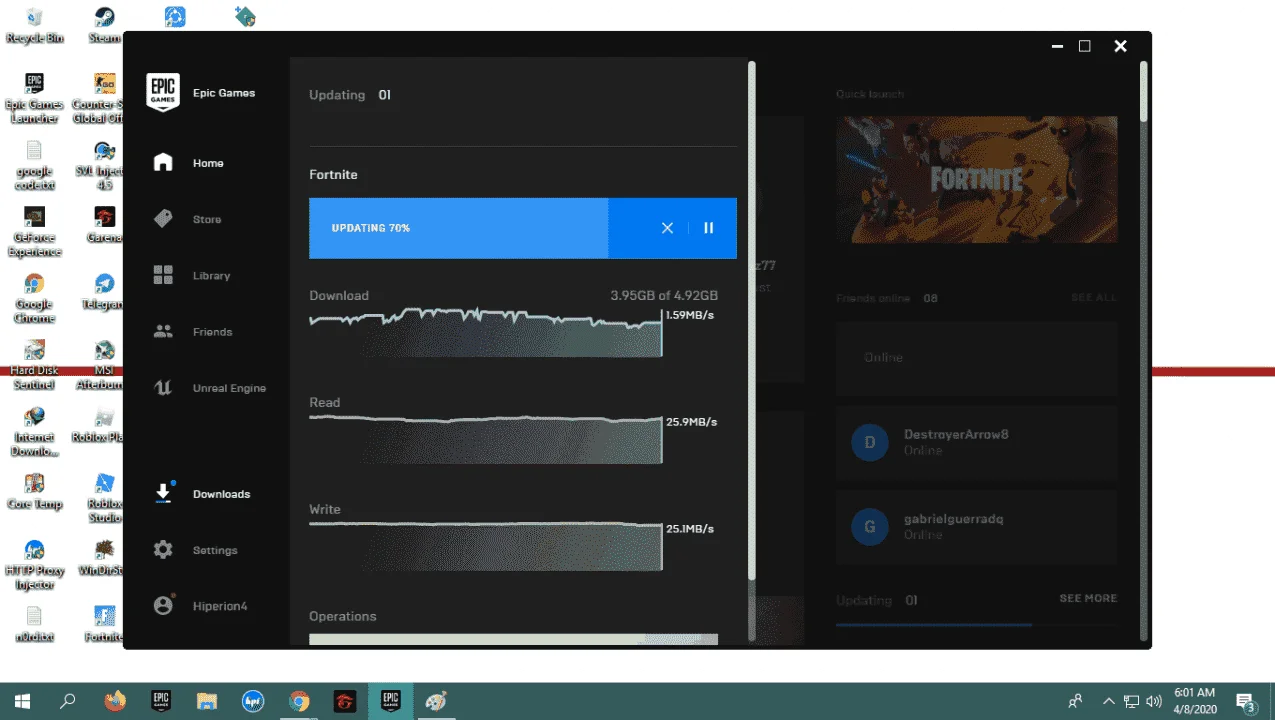
Task: Click the Fortnite quick launch thumbnail
Action: coord(977,180)
